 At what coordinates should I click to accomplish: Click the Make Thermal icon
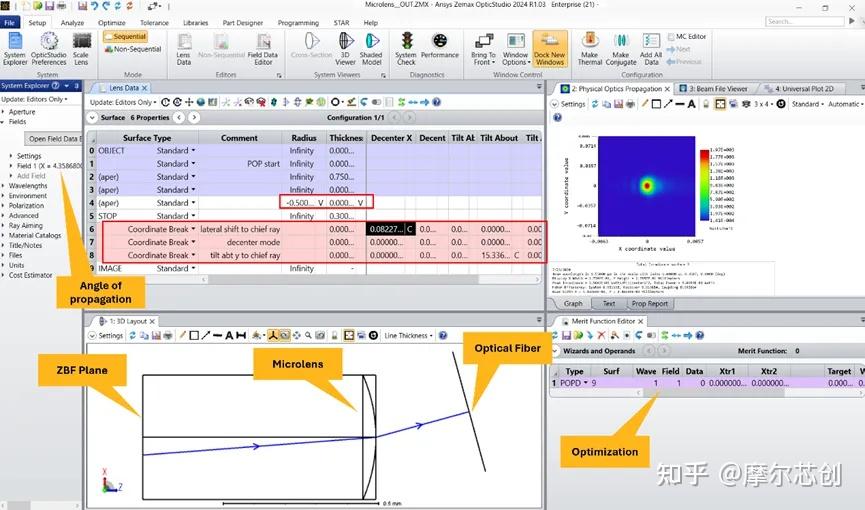589,49
